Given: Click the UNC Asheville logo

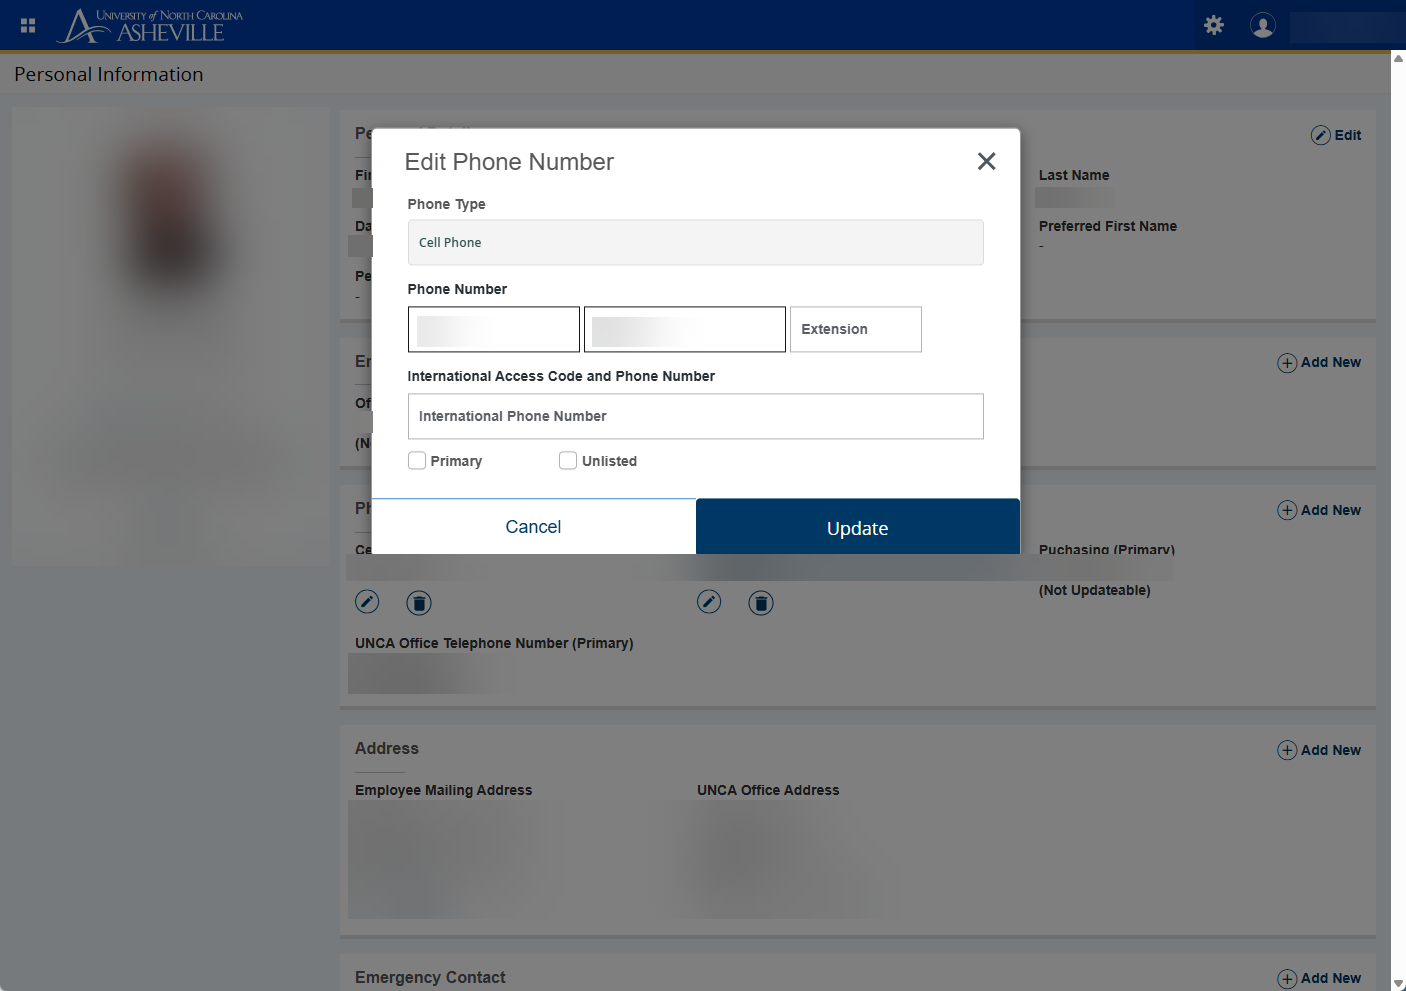Looking at the screenshot, I should coord(152,26).
